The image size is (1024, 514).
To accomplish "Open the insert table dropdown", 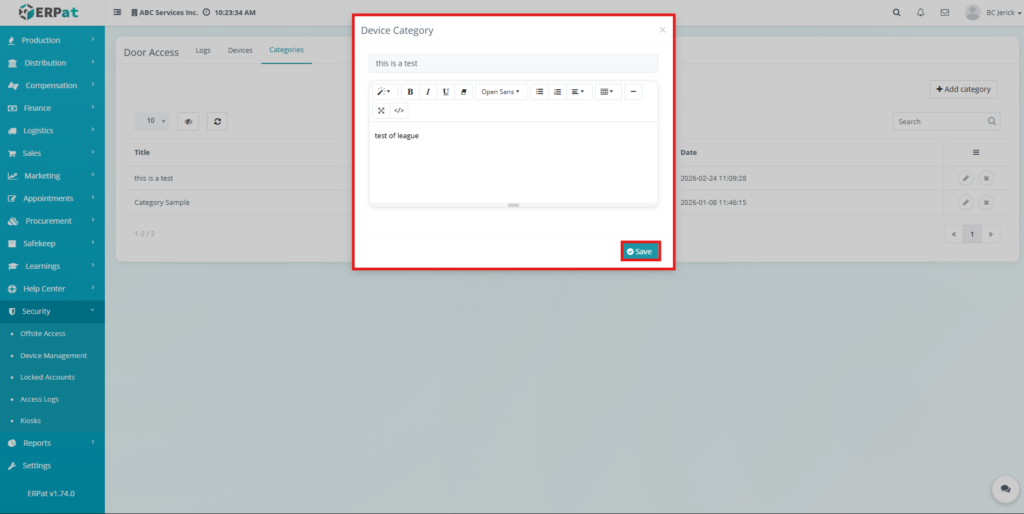I will click(607, 92).
